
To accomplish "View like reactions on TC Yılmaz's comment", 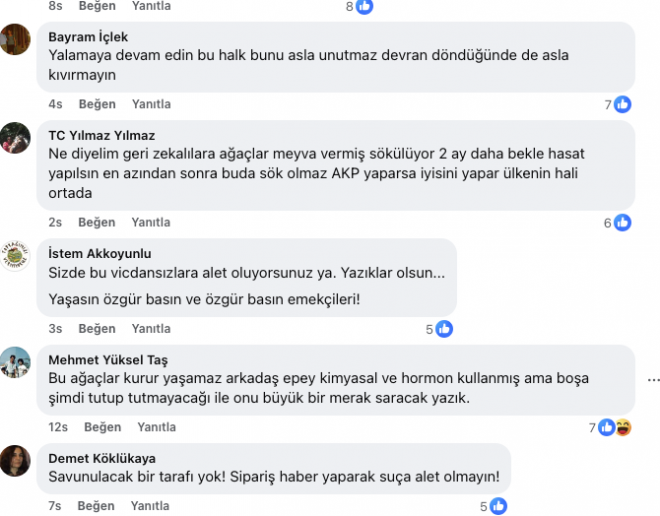I will 617,223.
